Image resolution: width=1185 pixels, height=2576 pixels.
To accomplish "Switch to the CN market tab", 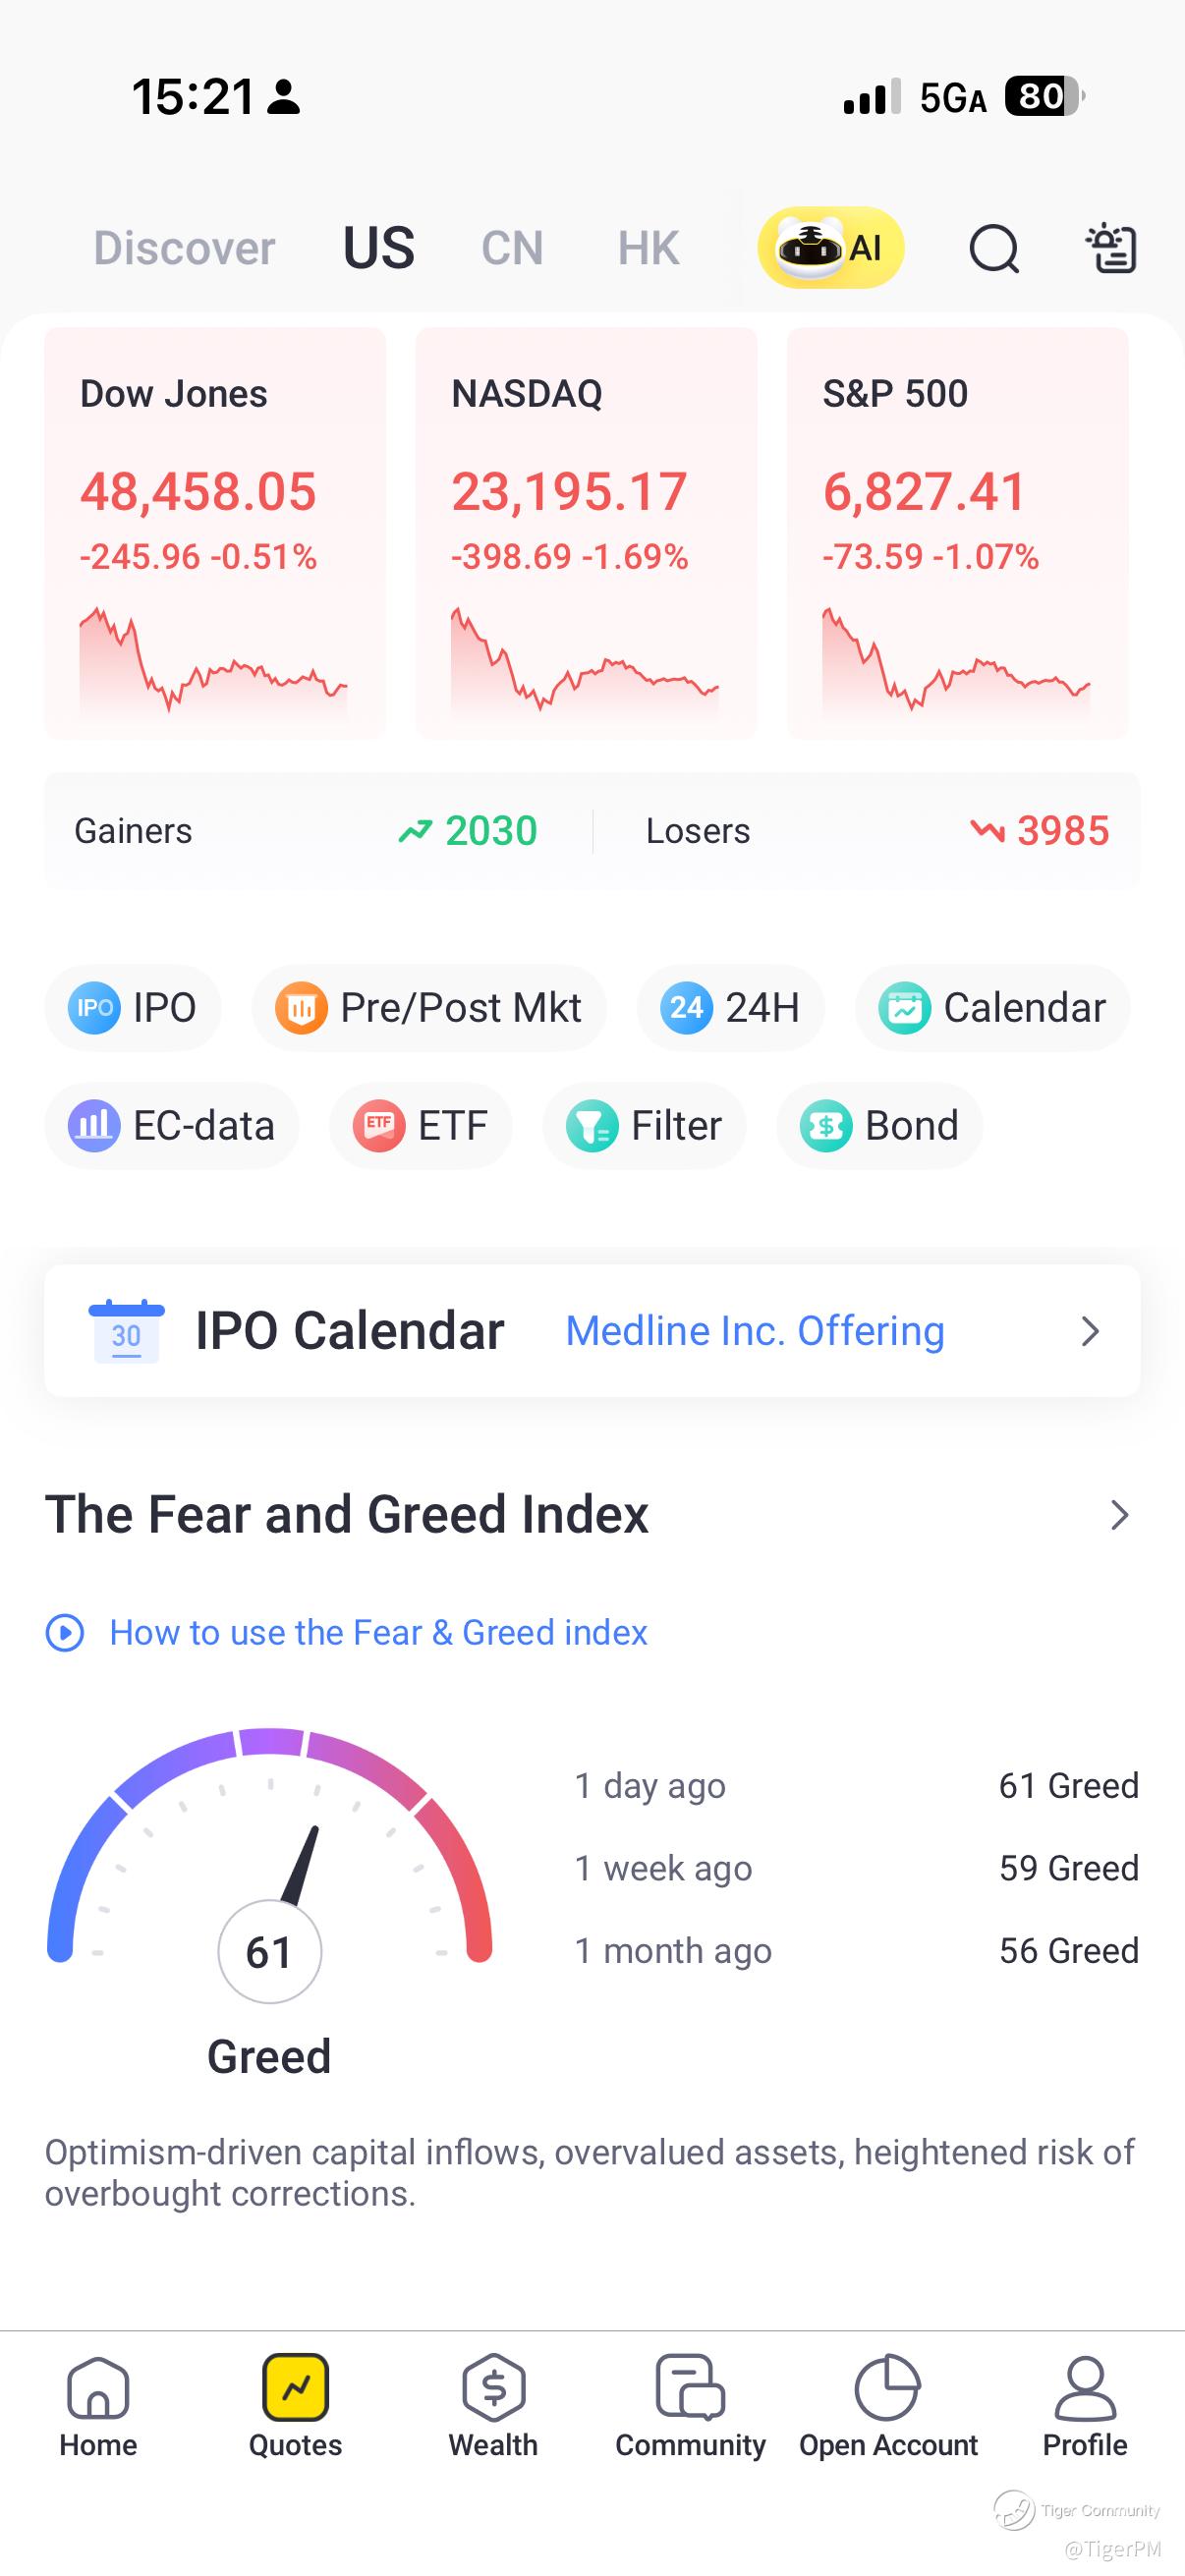I will (x=512, y=248).
